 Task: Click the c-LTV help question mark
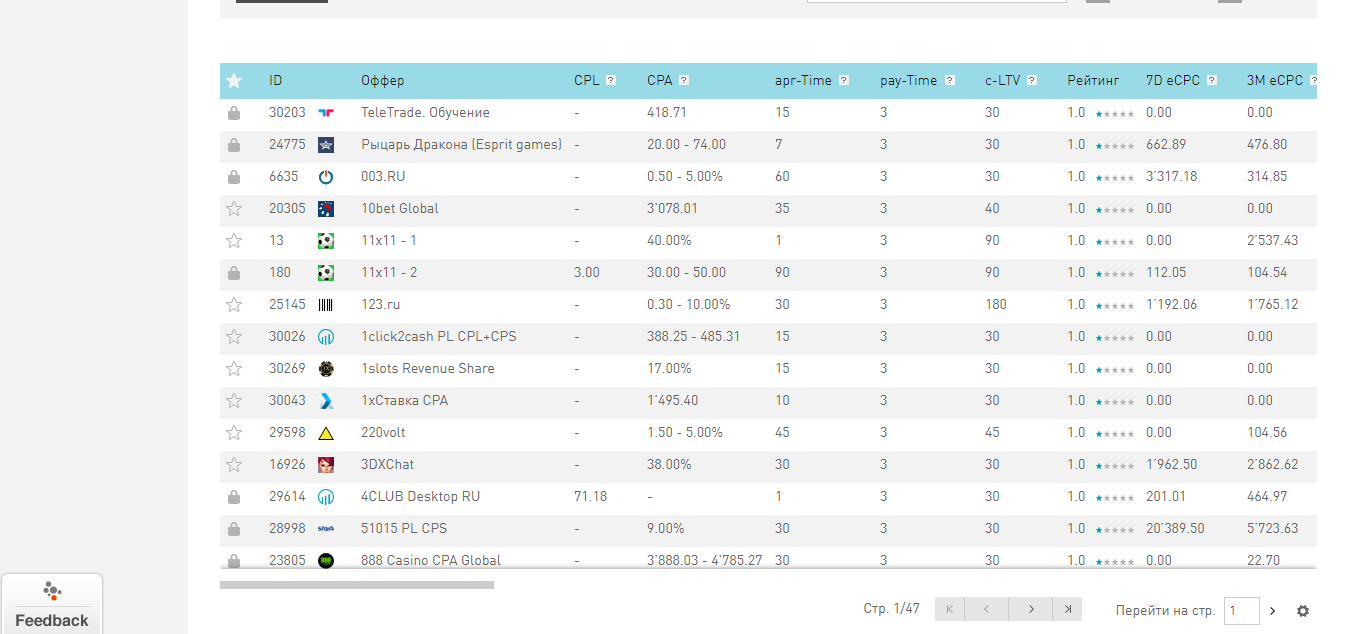pos(1032,81)
